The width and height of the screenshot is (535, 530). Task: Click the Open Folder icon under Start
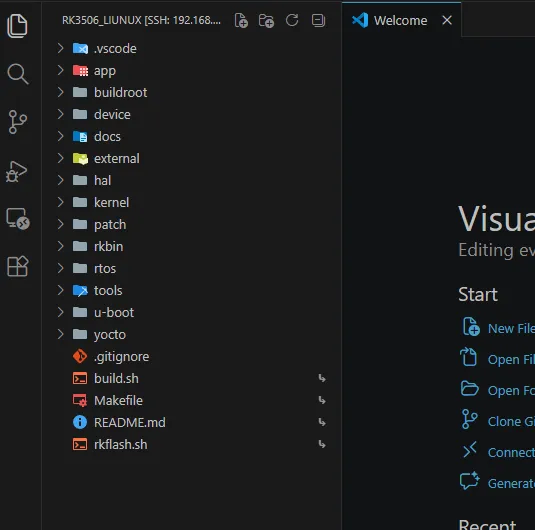pyautogui.click(x=469, y=388)
